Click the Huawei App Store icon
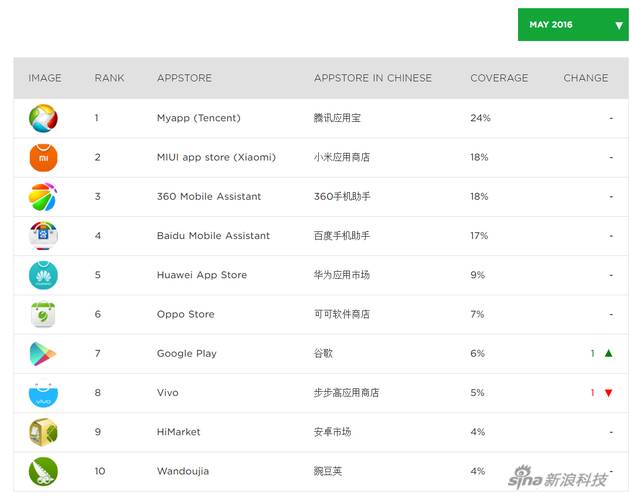Screen dimensions: 630x502 point(43,275)
